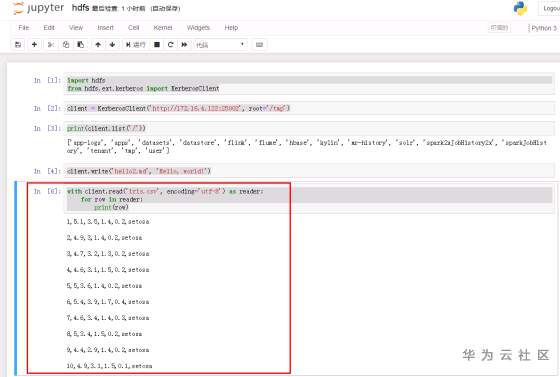Click the trusted notebook indicator
The image size is (560, 377).
(499, 27)
